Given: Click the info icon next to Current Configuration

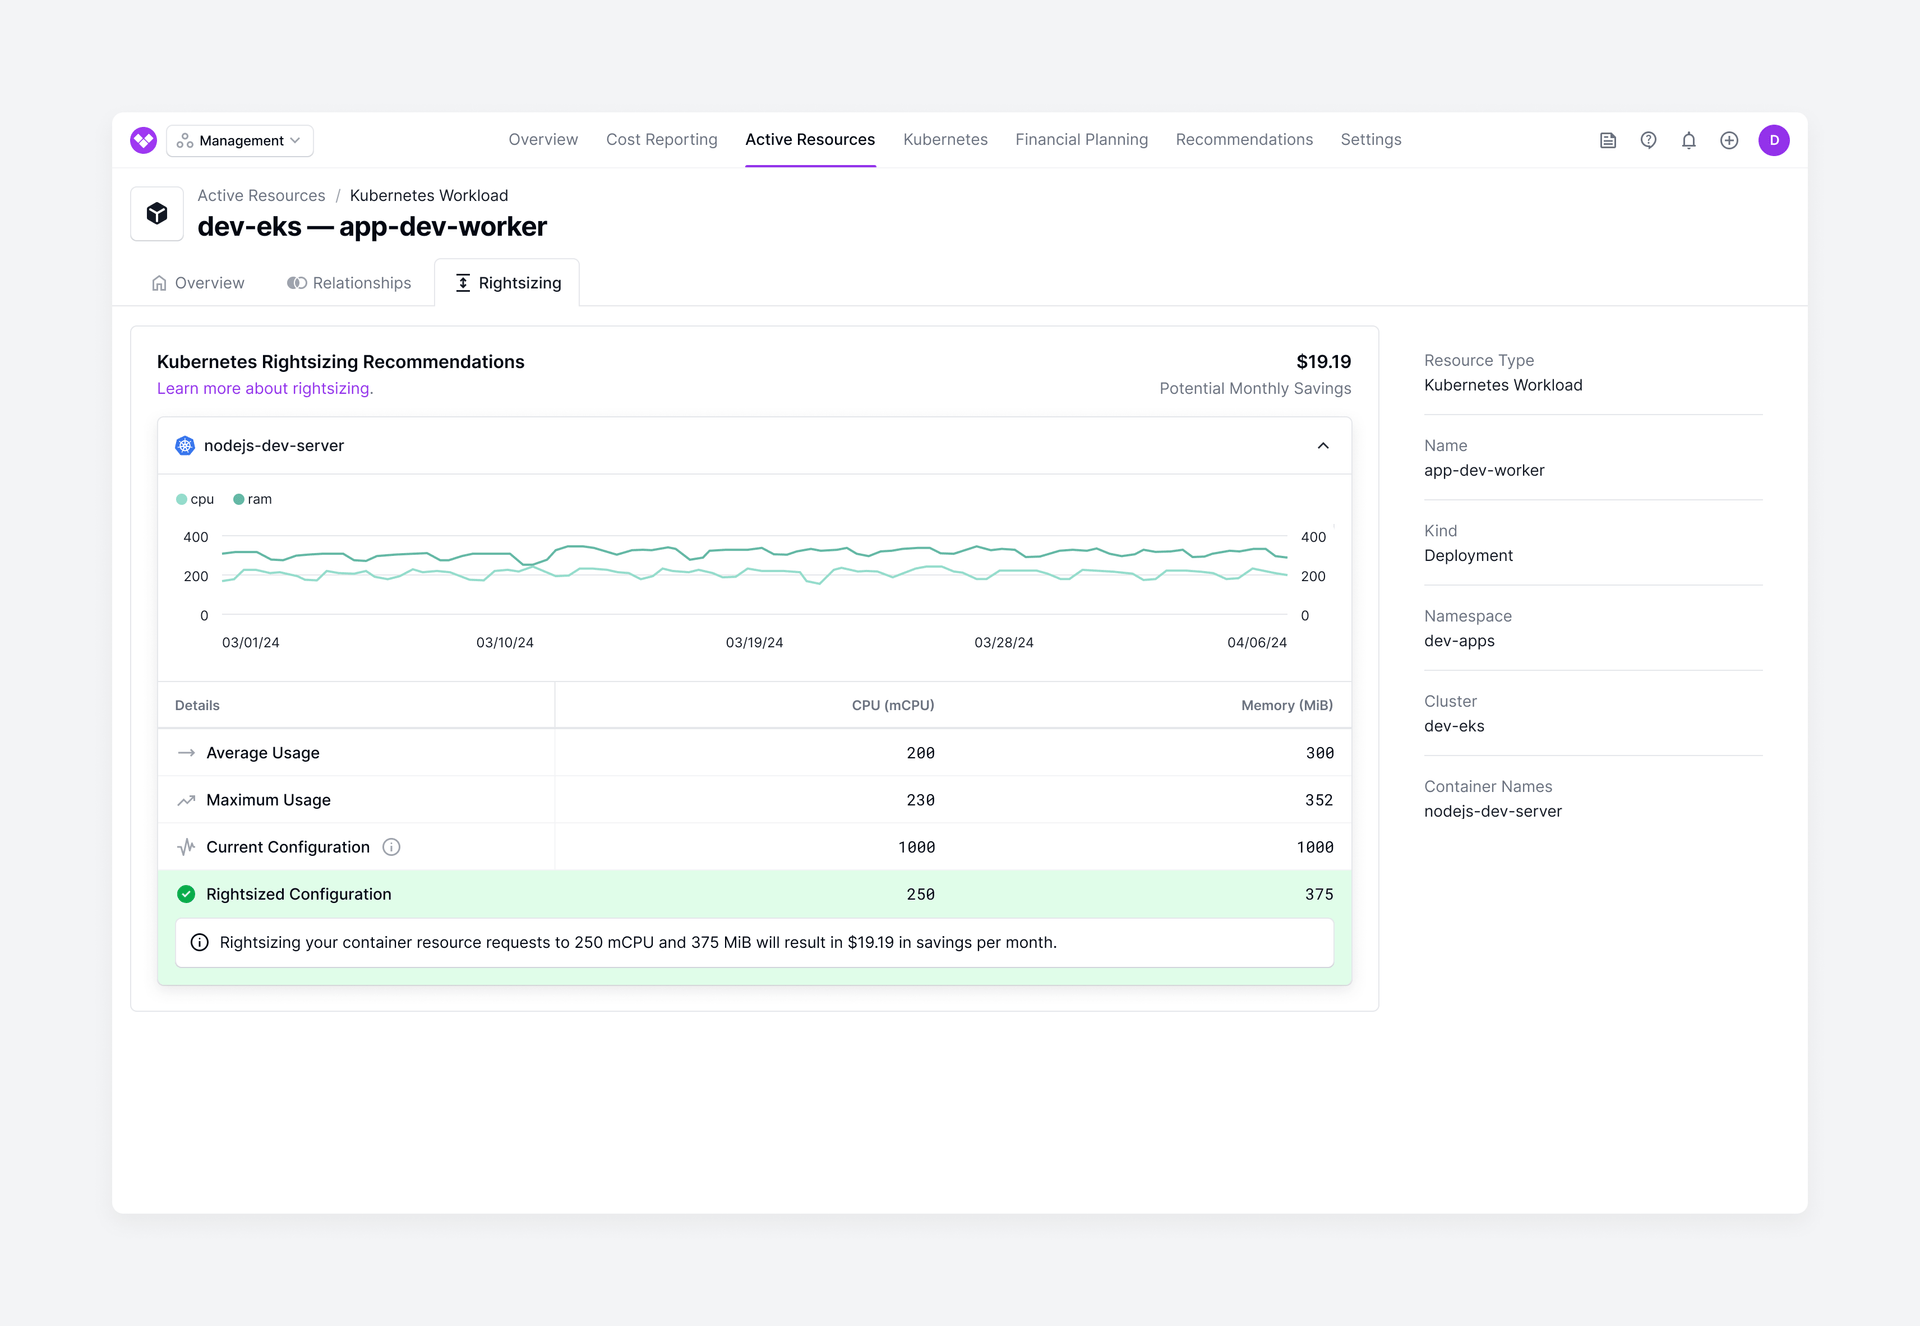Looking at the screenshot, I should coord(391,847).
